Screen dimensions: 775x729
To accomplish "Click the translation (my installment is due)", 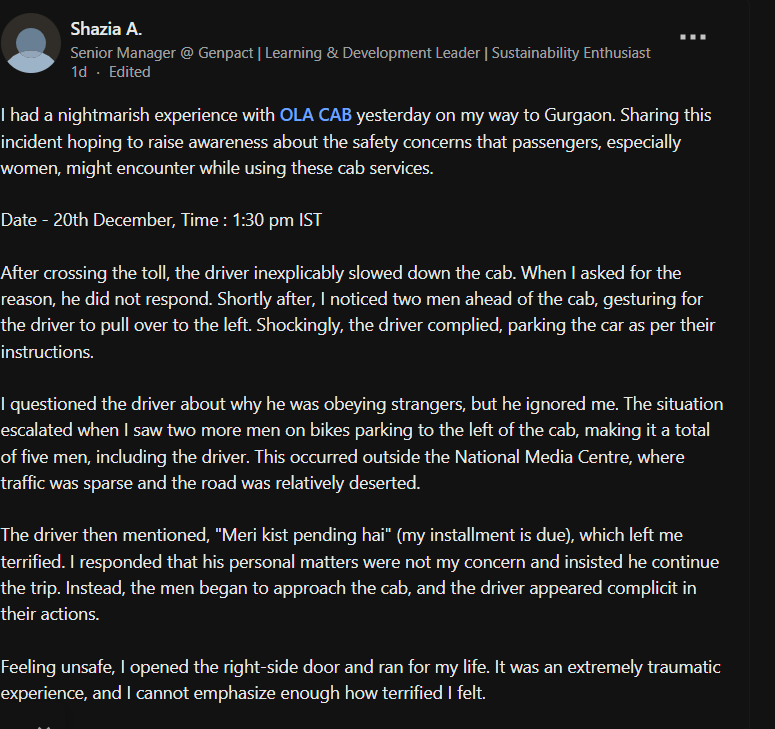I will click(485, 535).
